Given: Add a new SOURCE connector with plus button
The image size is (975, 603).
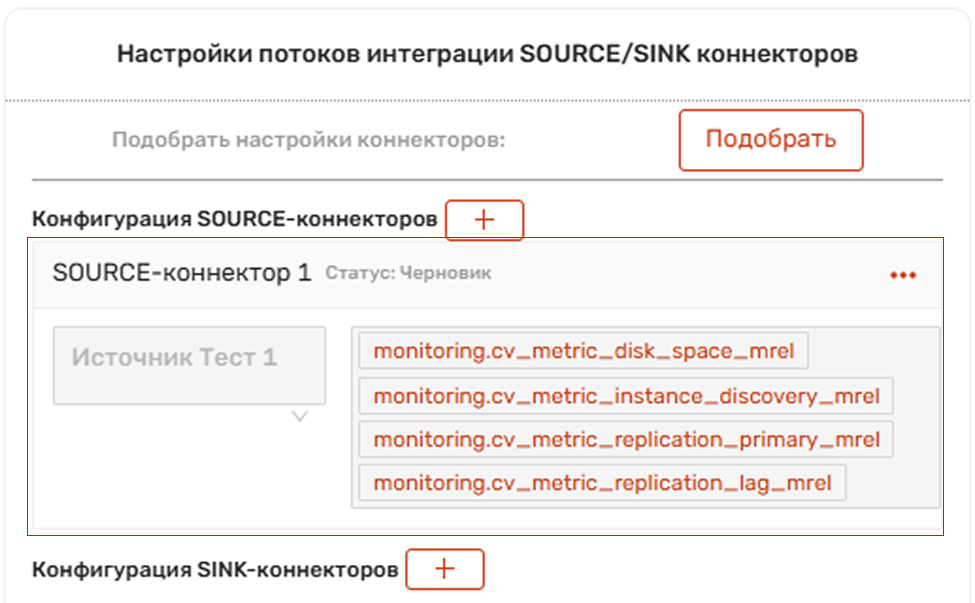Looking at the screenshot, I should [484, 220].
